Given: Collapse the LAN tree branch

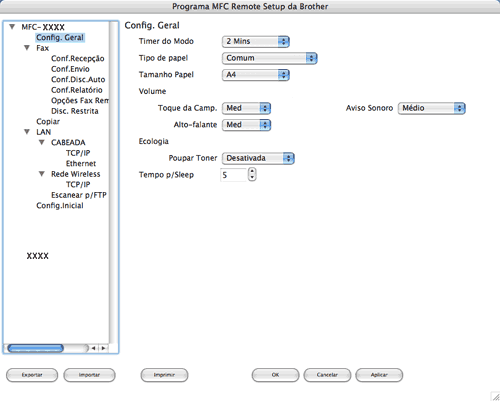Looking at the screenshot, I should click(x=27, y=132).
